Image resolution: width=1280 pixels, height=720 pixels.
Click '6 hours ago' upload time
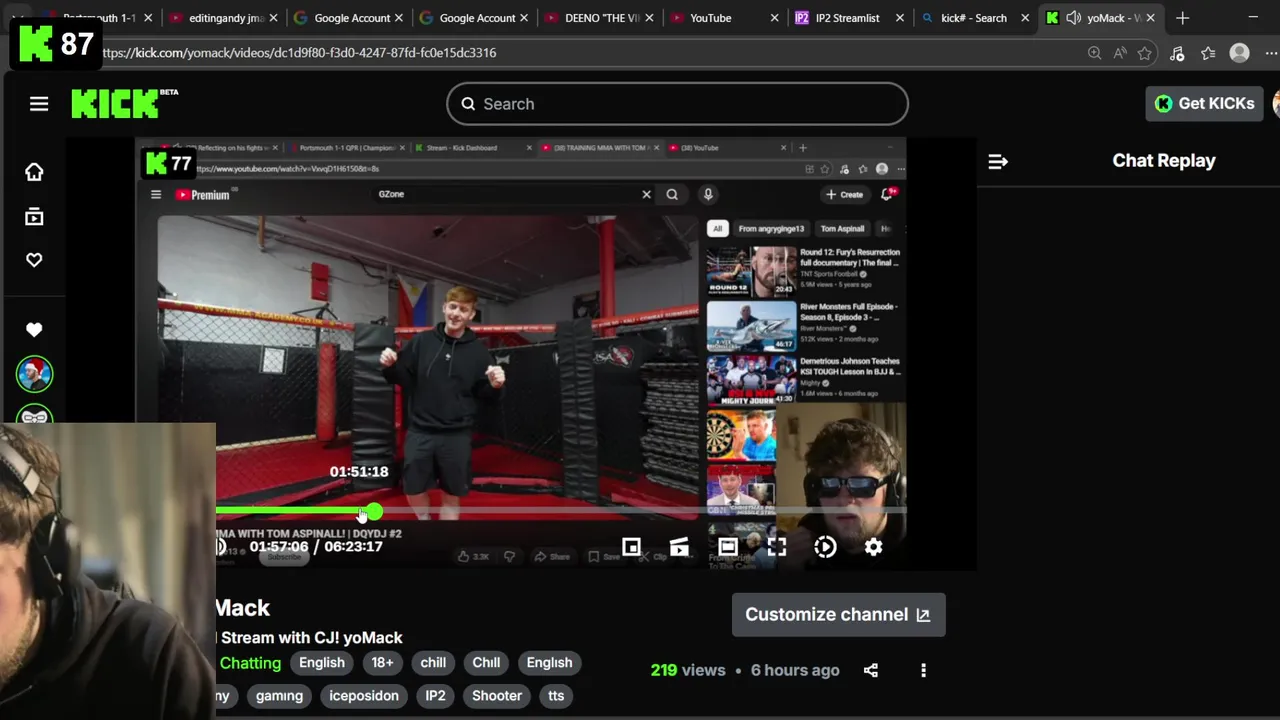(795, 670)
